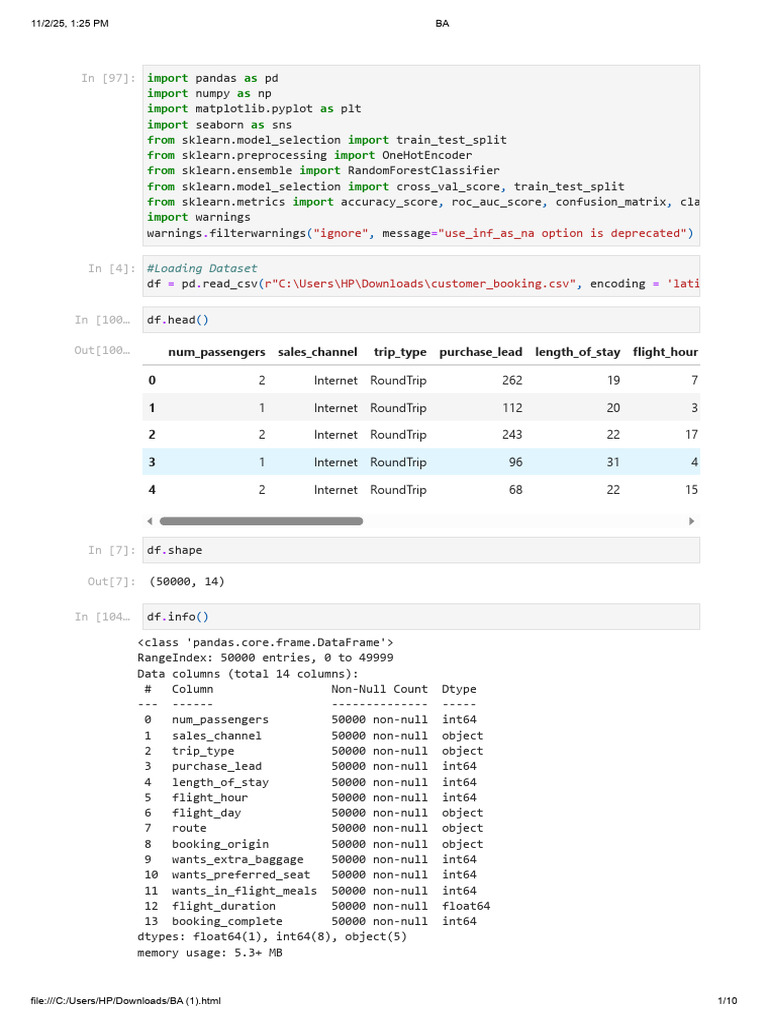
Task: Click the import statements code cell
Action: [x=421, y=155]
